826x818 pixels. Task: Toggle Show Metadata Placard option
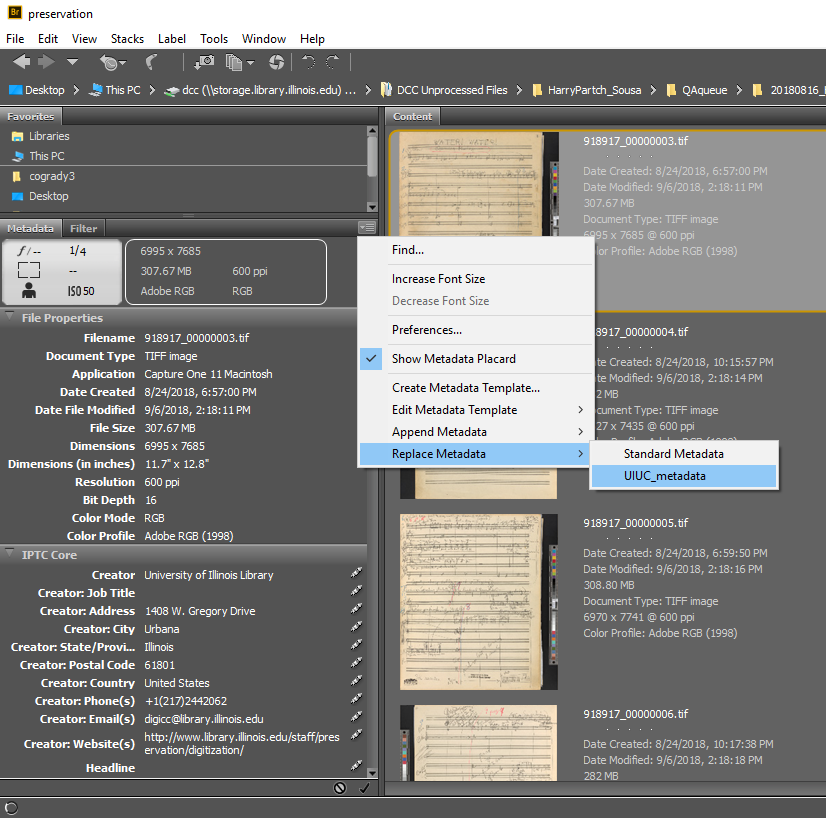454,359
